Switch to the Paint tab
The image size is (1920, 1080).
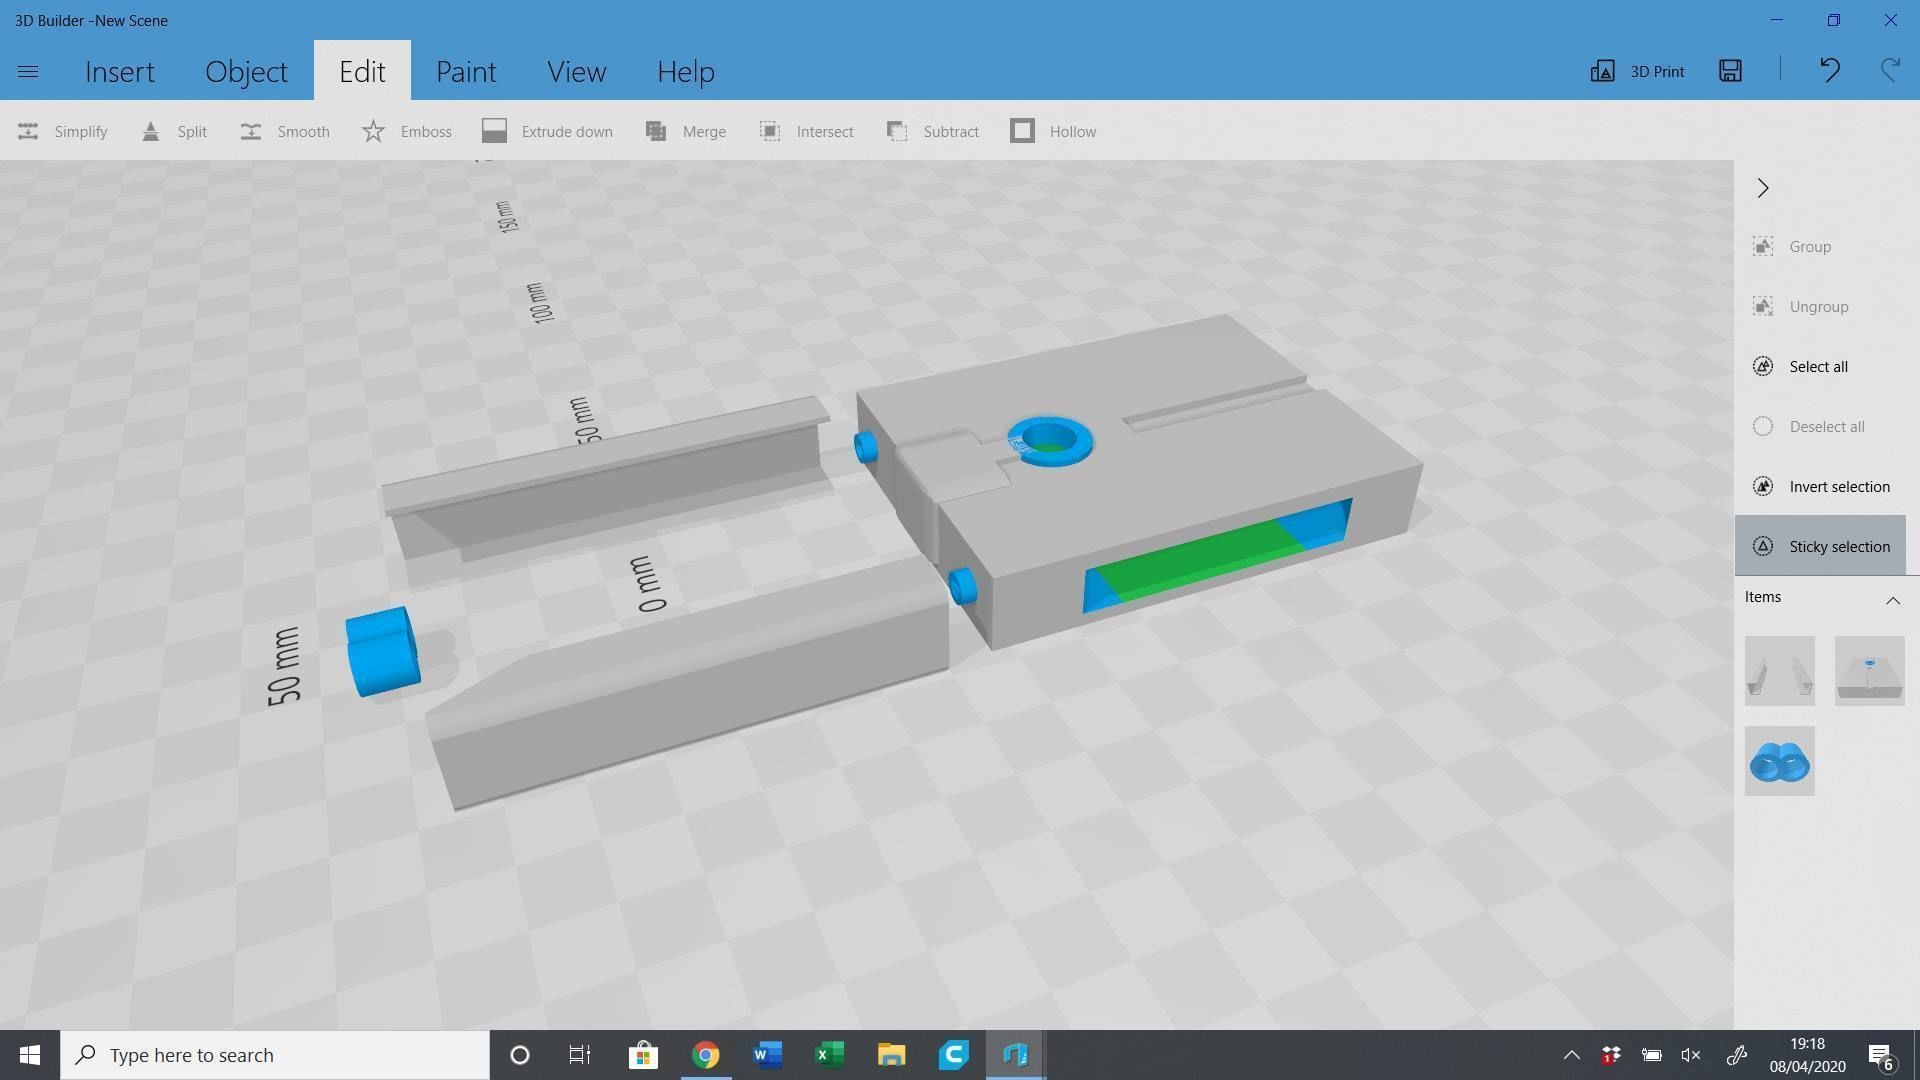(466, 71)
